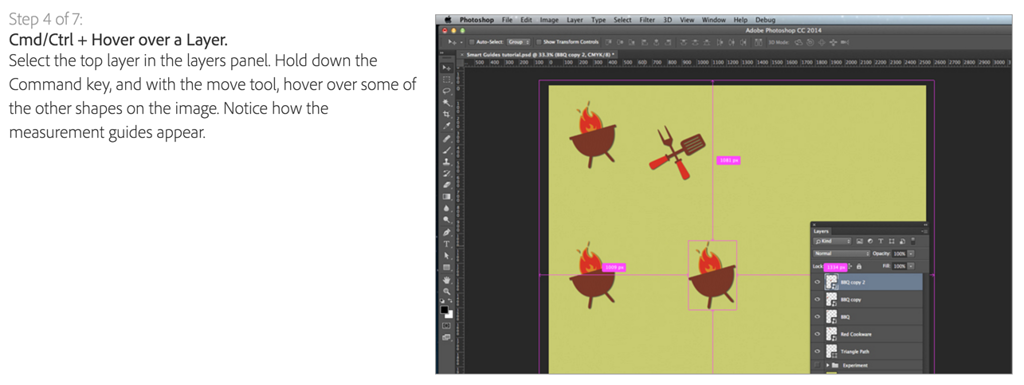Open the Auto-Select Group dropdown
The height and width of the screenshot is (385, 1024).
519,42
